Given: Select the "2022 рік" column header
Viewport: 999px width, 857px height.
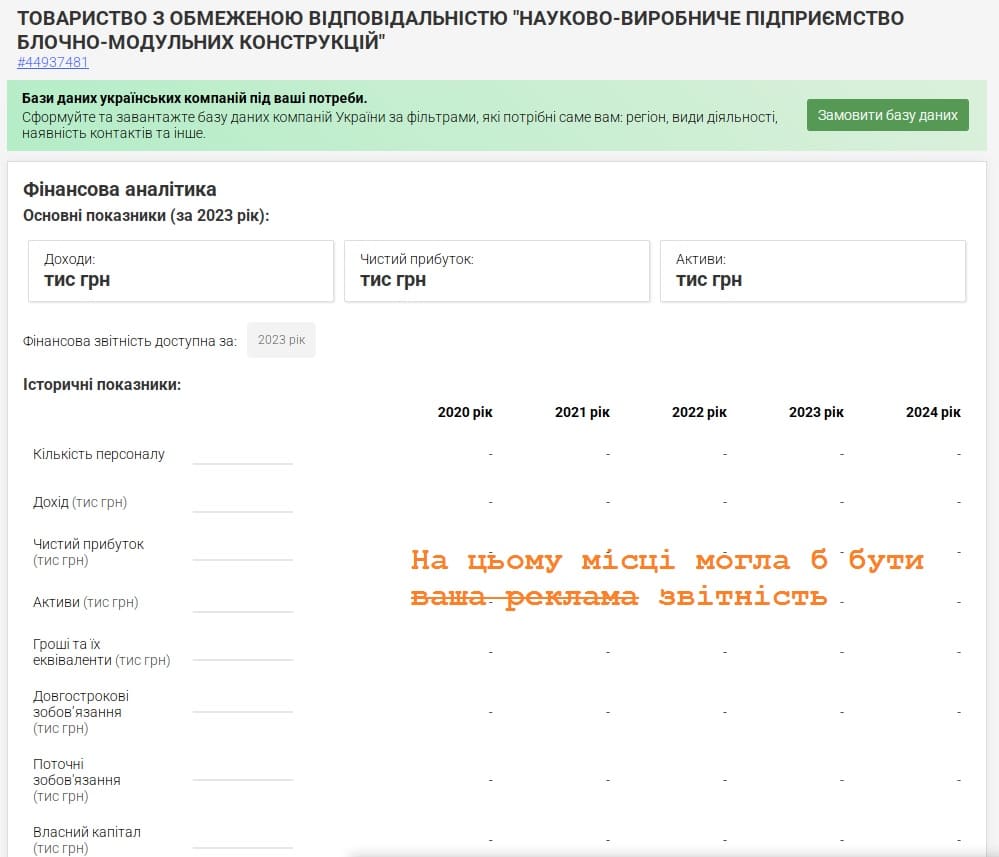Looking at the screenshot, I should [699, 412].
